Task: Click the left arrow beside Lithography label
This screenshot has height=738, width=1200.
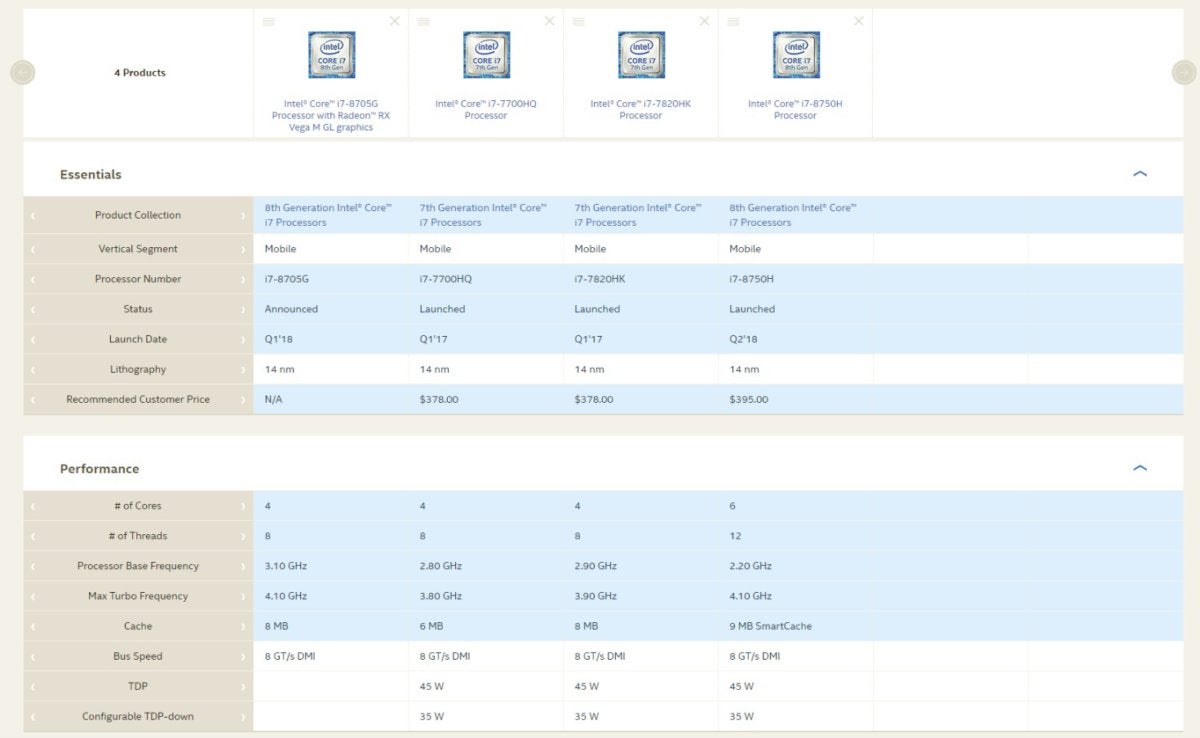Action: pos(32,369)
